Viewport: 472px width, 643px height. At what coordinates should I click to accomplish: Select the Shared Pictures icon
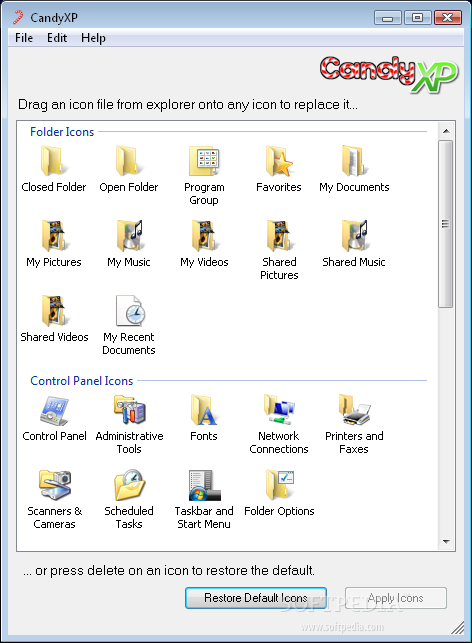[279, 235]
